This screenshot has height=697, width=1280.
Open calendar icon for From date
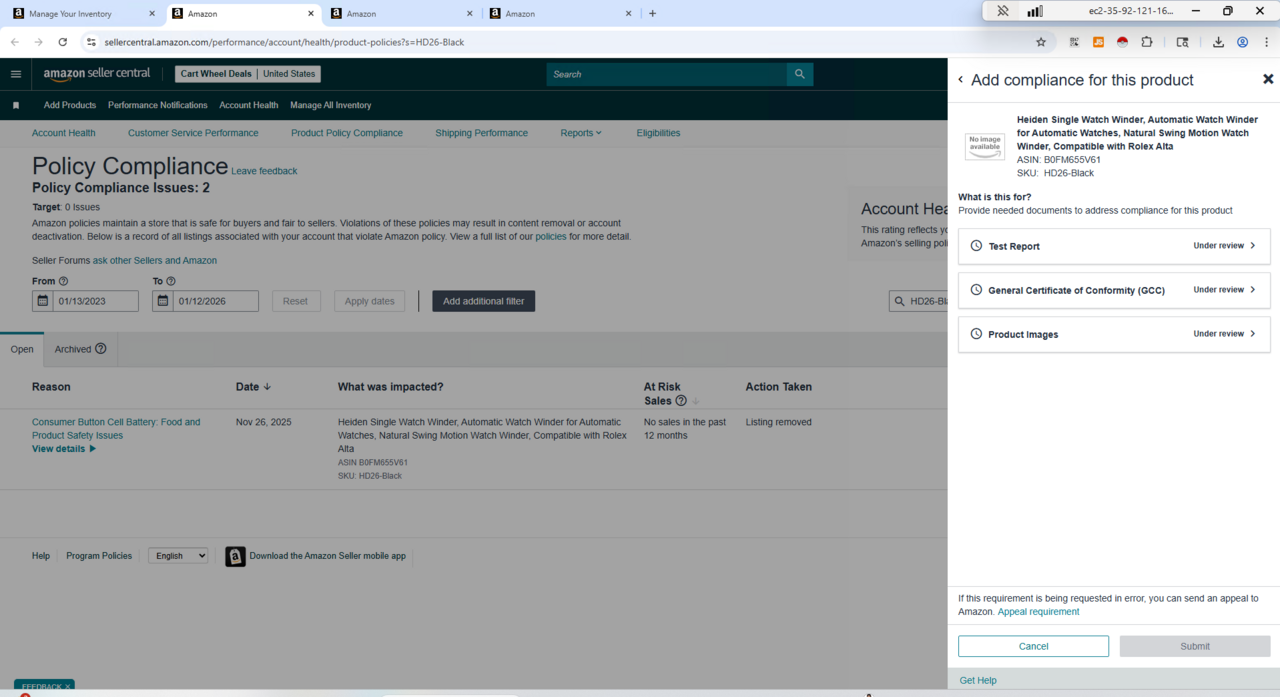tap(43, 301)
